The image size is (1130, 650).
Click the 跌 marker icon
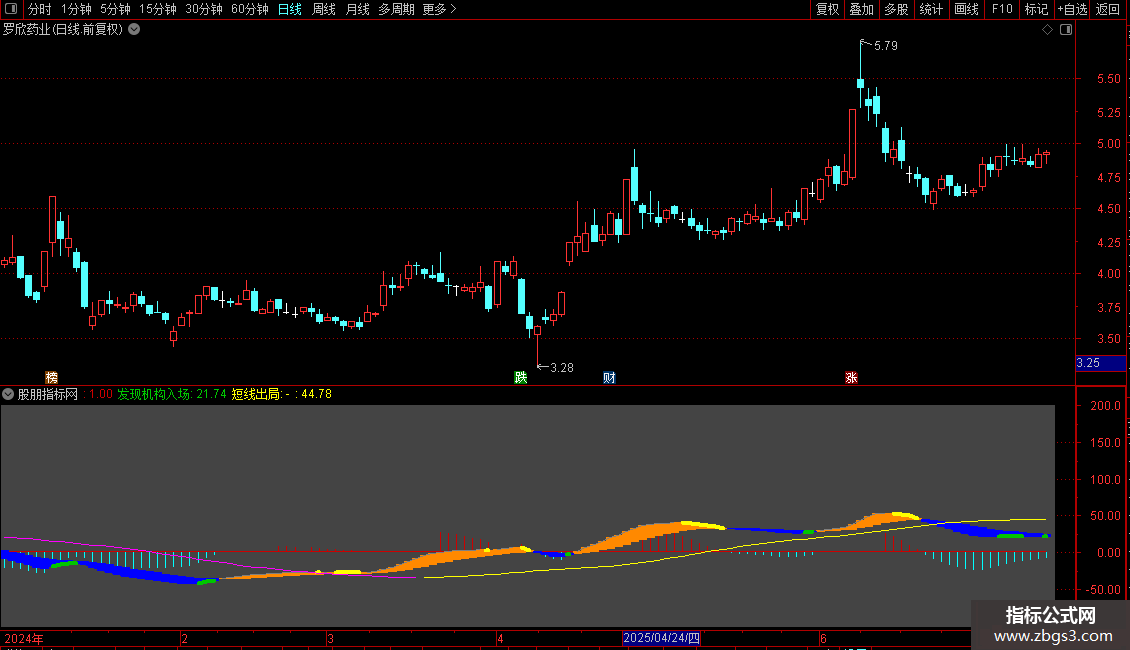520,378
